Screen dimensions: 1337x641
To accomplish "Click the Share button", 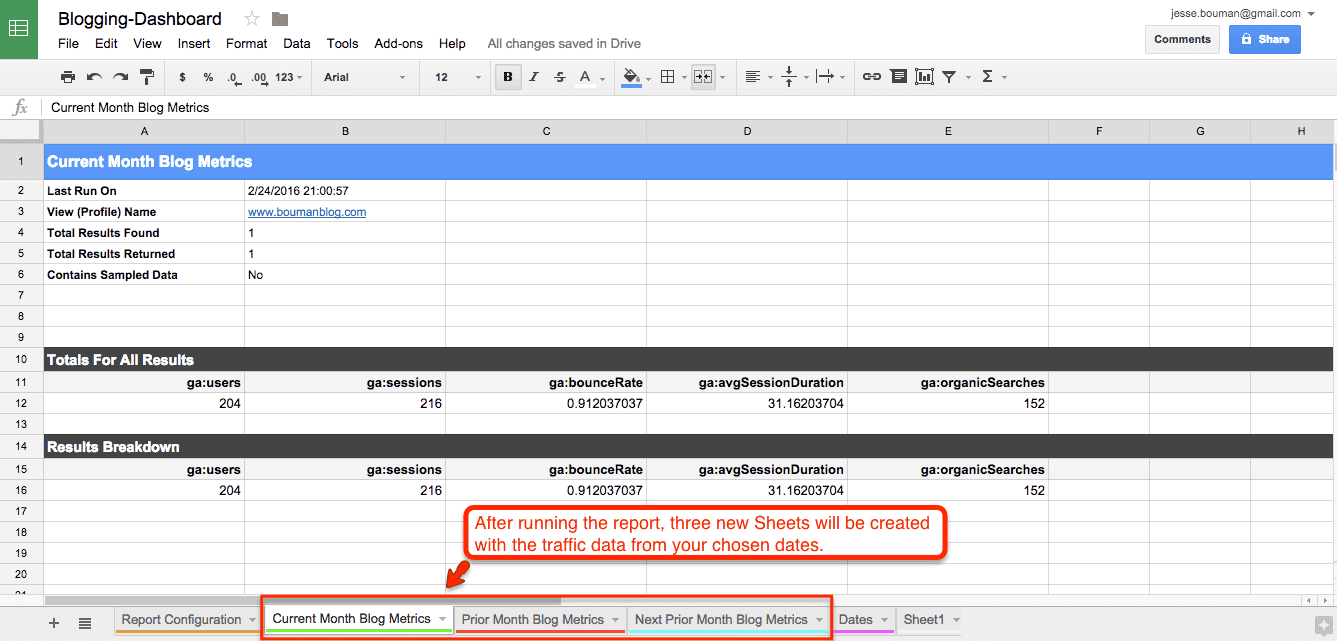I will [x=1264, y=39].
